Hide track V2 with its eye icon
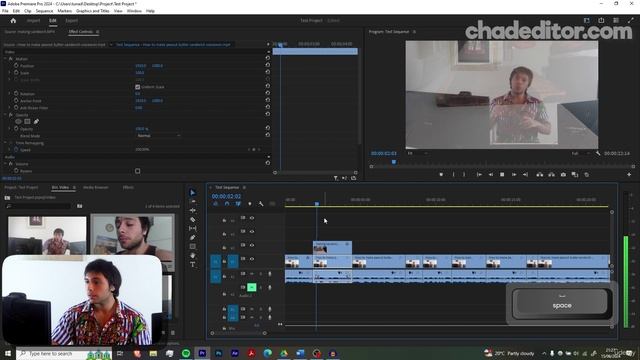 click(252, 245)
